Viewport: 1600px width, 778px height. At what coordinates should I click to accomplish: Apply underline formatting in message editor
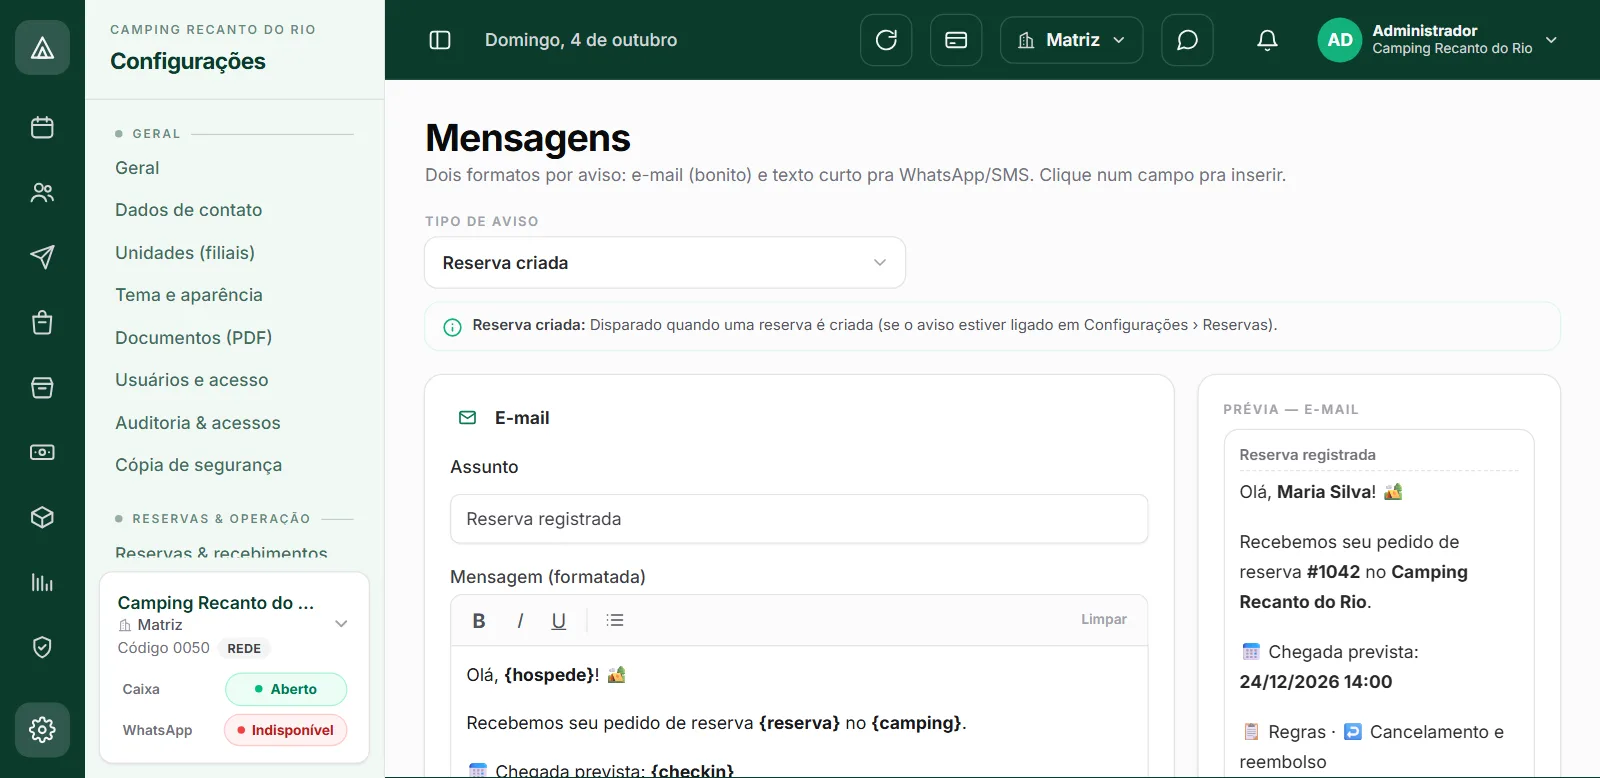pyautogui.click(x=559, y=620)
